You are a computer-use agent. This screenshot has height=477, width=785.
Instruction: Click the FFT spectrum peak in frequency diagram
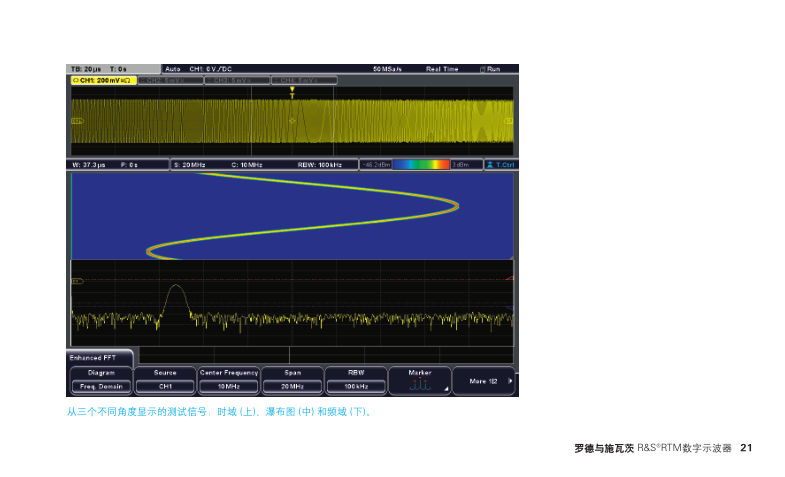[176, 286]
